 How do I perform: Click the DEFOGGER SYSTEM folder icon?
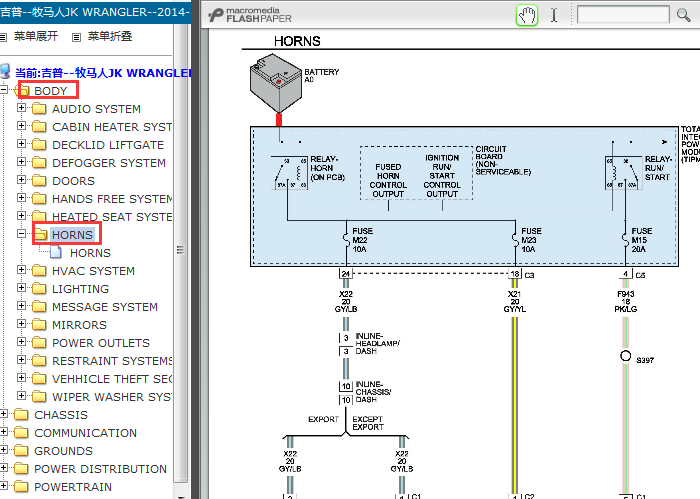point(39,162)
